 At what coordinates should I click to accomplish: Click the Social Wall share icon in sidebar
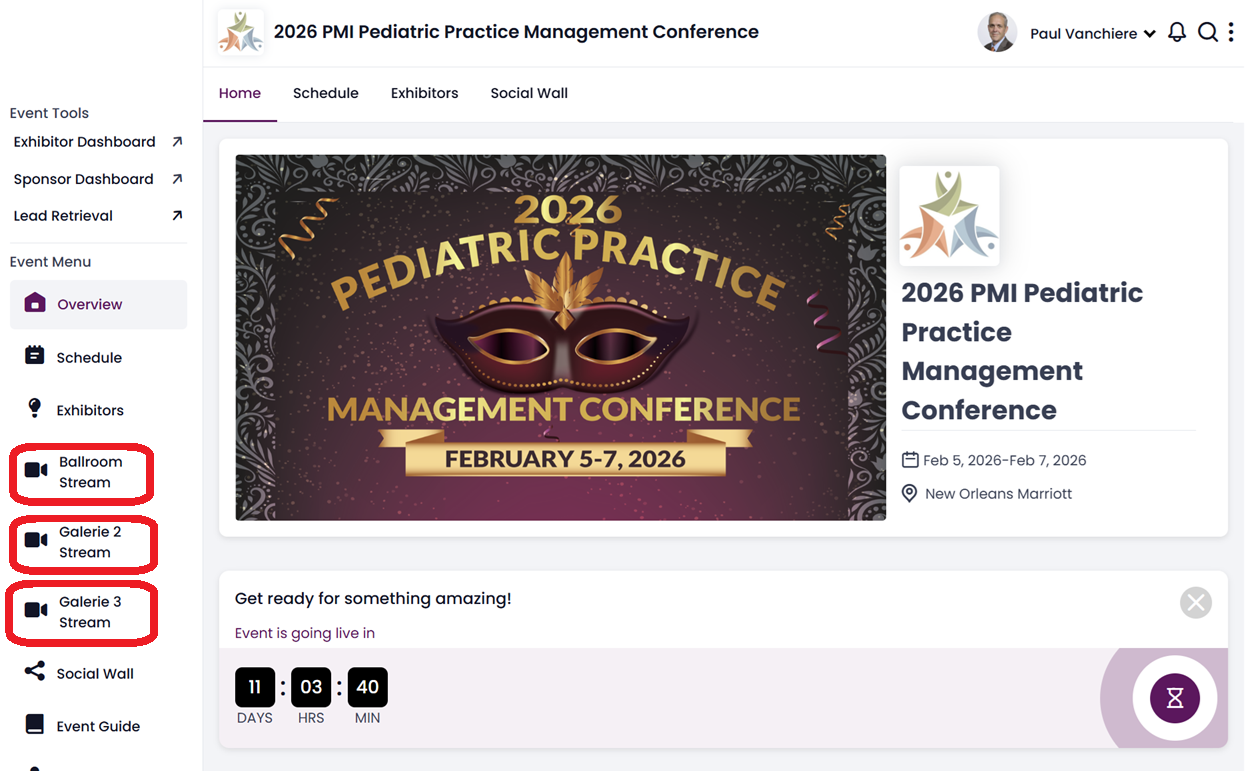[x=35, y=672]
